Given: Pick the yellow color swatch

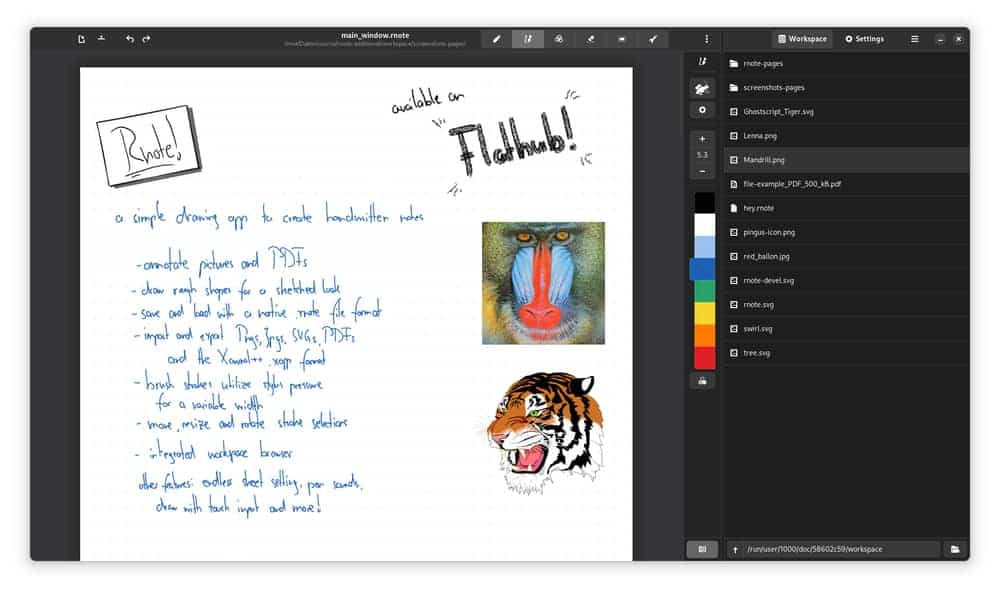Looking at the screenshot, I should point(705,313).
